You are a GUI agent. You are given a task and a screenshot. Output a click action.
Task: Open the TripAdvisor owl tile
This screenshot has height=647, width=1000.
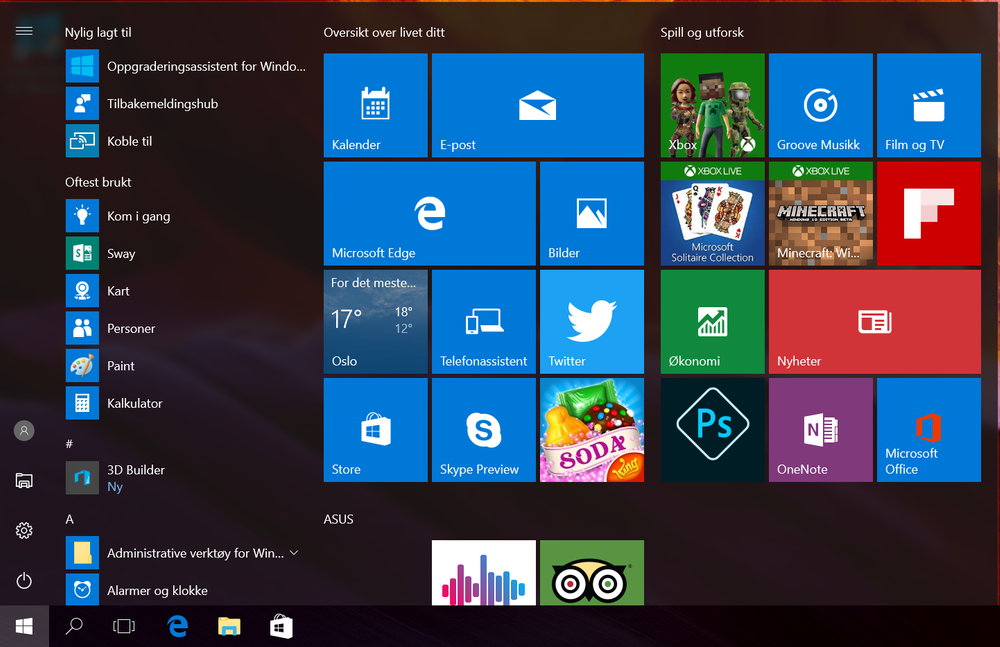pyautogui.click(x=592, y=572)
